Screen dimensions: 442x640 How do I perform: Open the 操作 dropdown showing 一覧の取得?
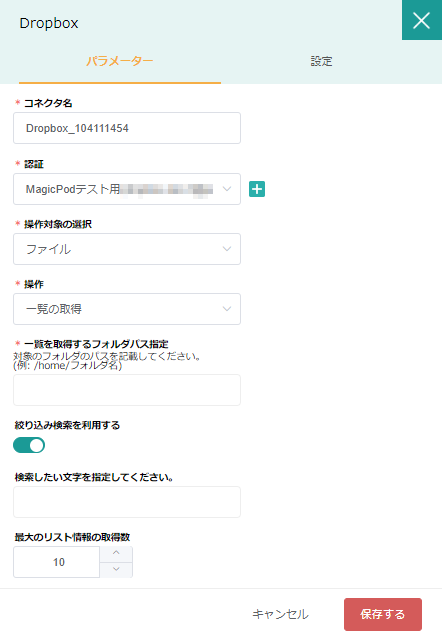tap(127, 309)
